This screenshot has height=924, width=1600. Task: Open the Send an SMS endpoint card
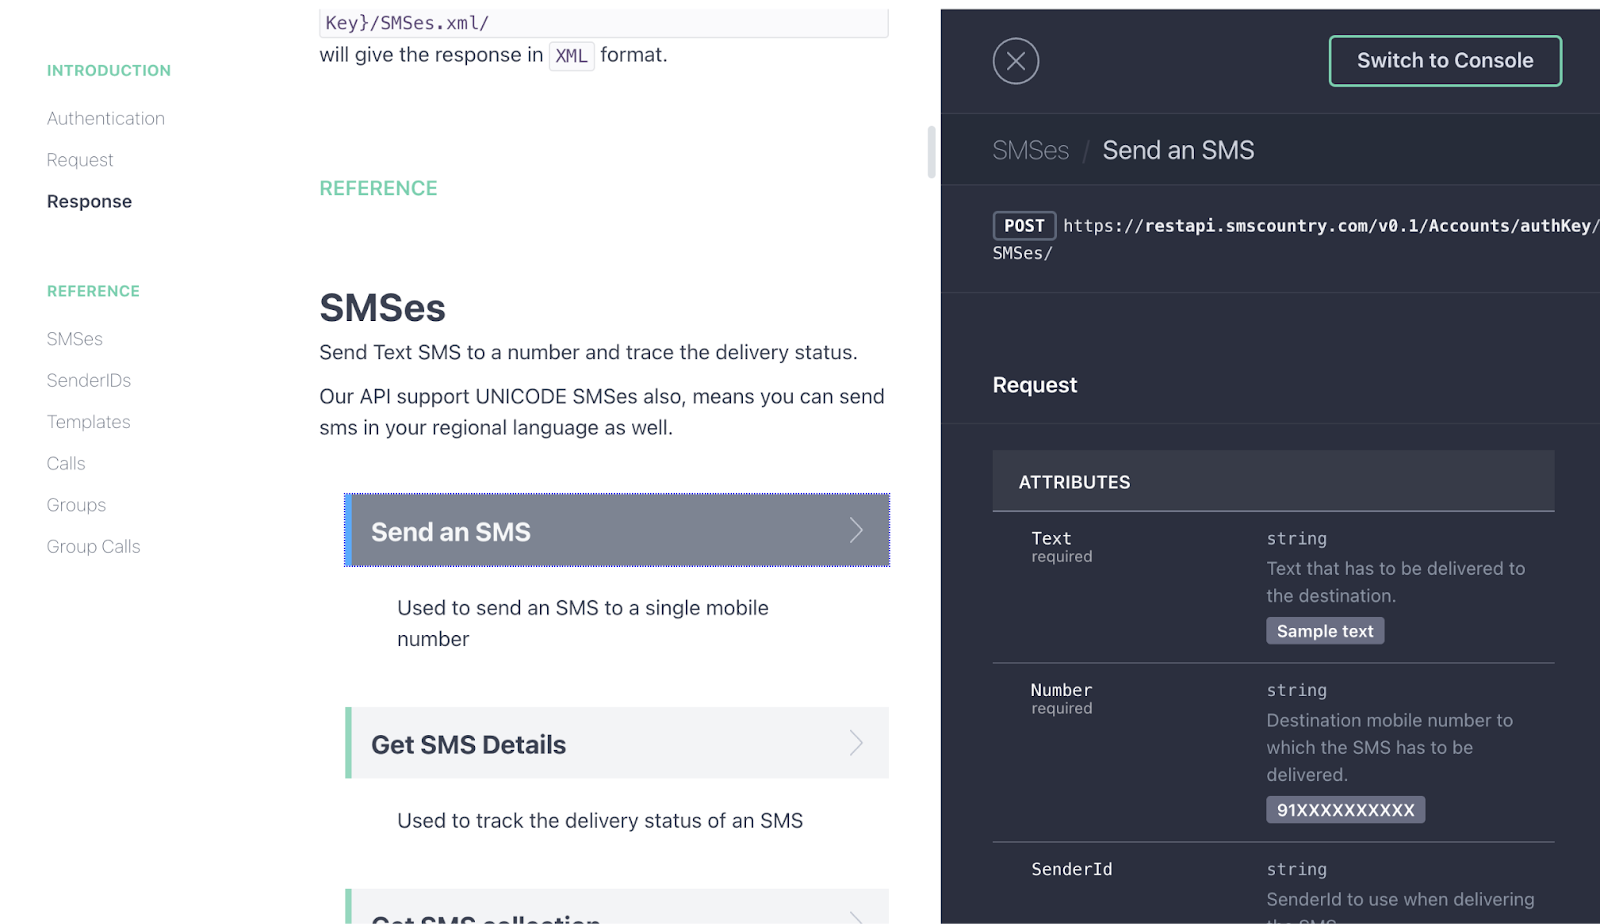tap(617, 530)
